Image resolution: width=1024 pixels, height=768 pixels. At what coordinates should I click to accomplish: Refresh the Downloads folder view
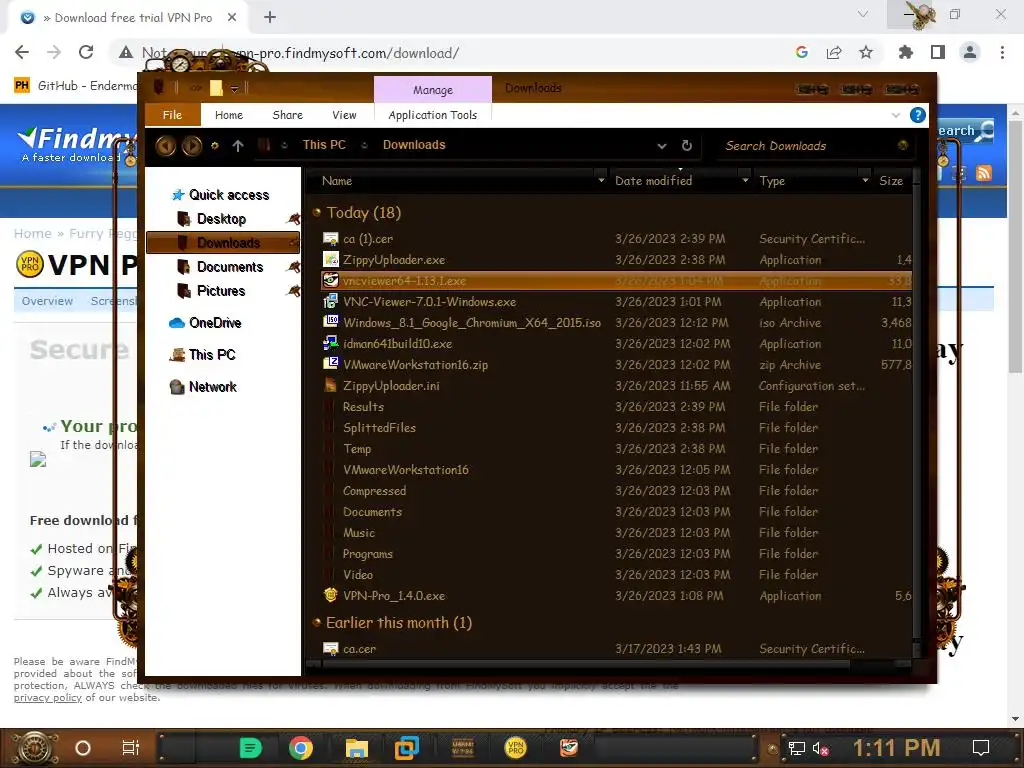pos(686,146)
